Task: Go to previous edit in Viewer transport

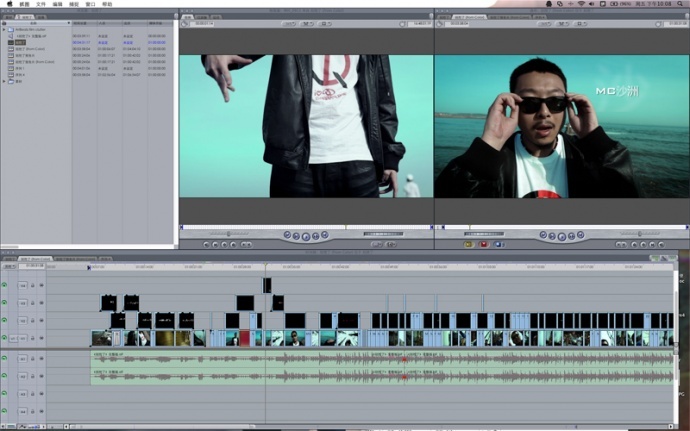Action: (287, 235)
